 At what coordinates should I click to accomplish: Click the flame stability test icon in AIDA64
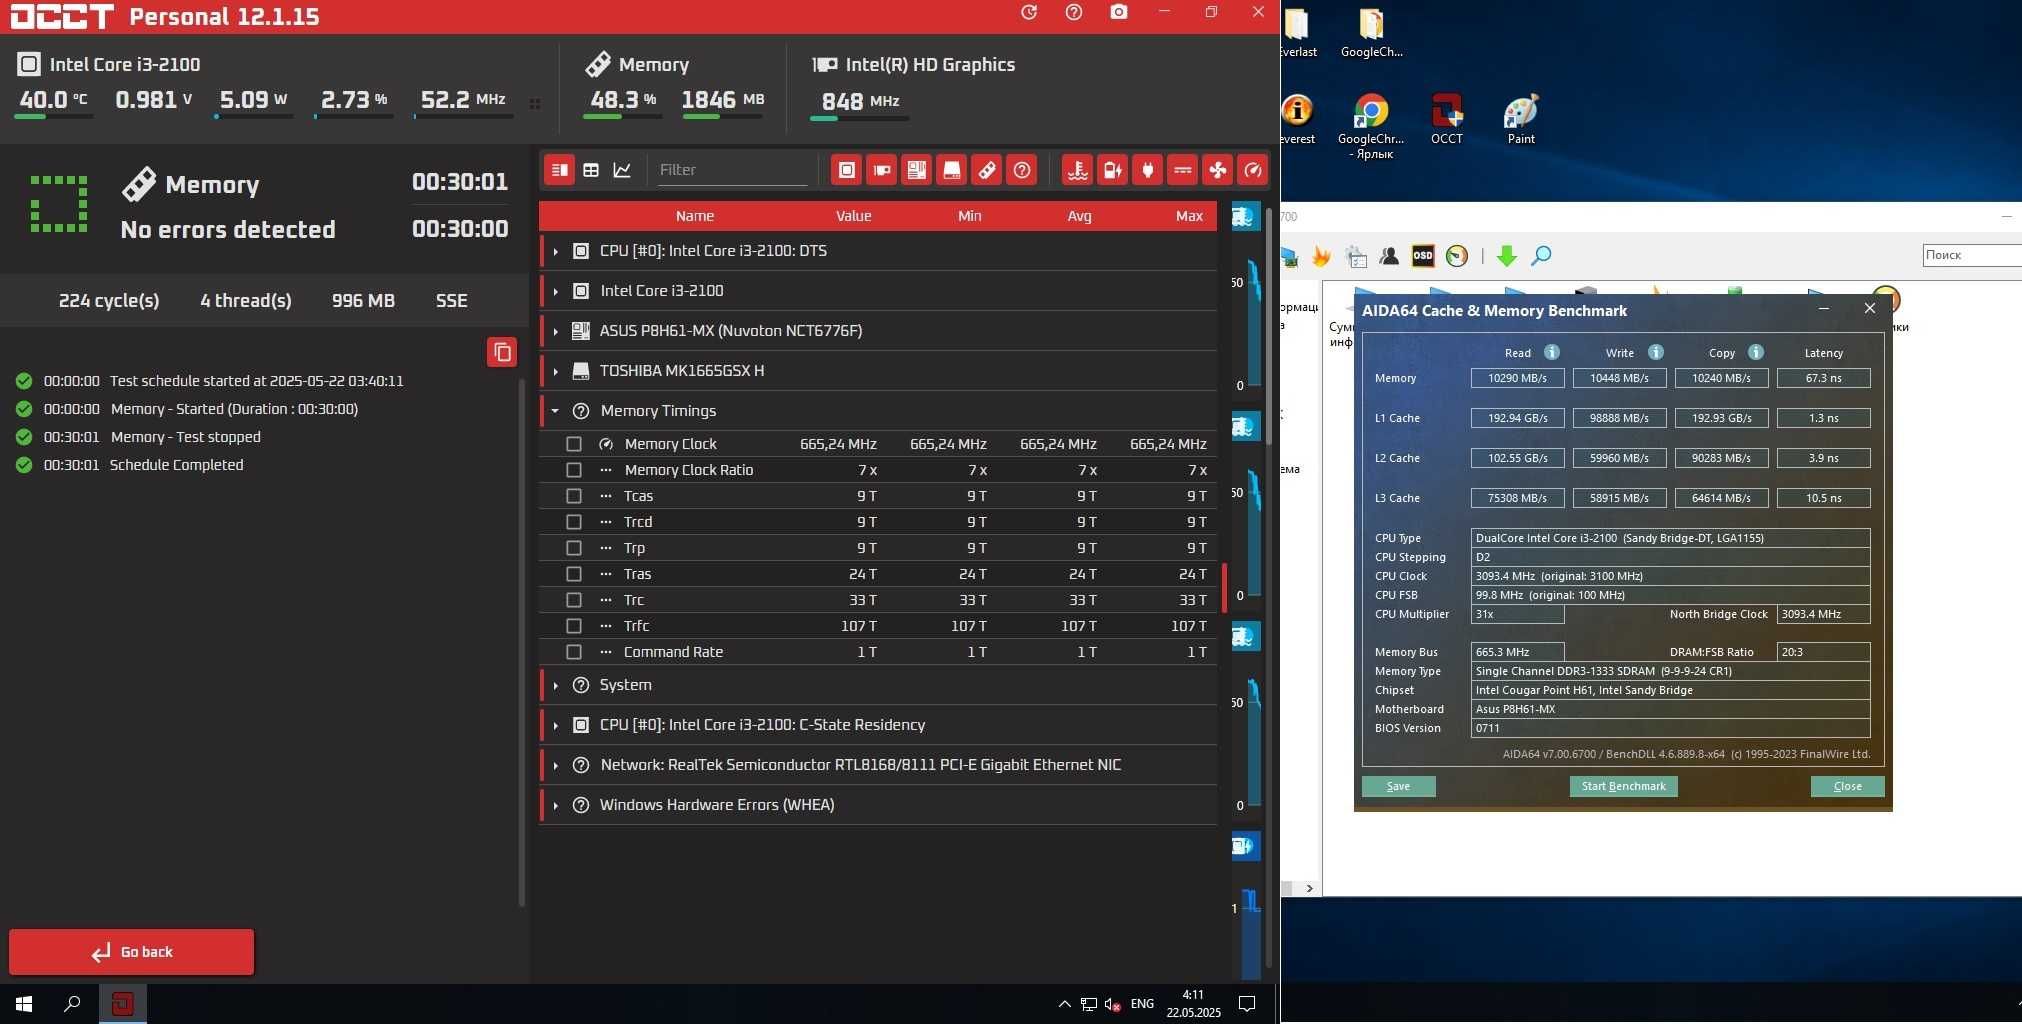(1321, 256)
